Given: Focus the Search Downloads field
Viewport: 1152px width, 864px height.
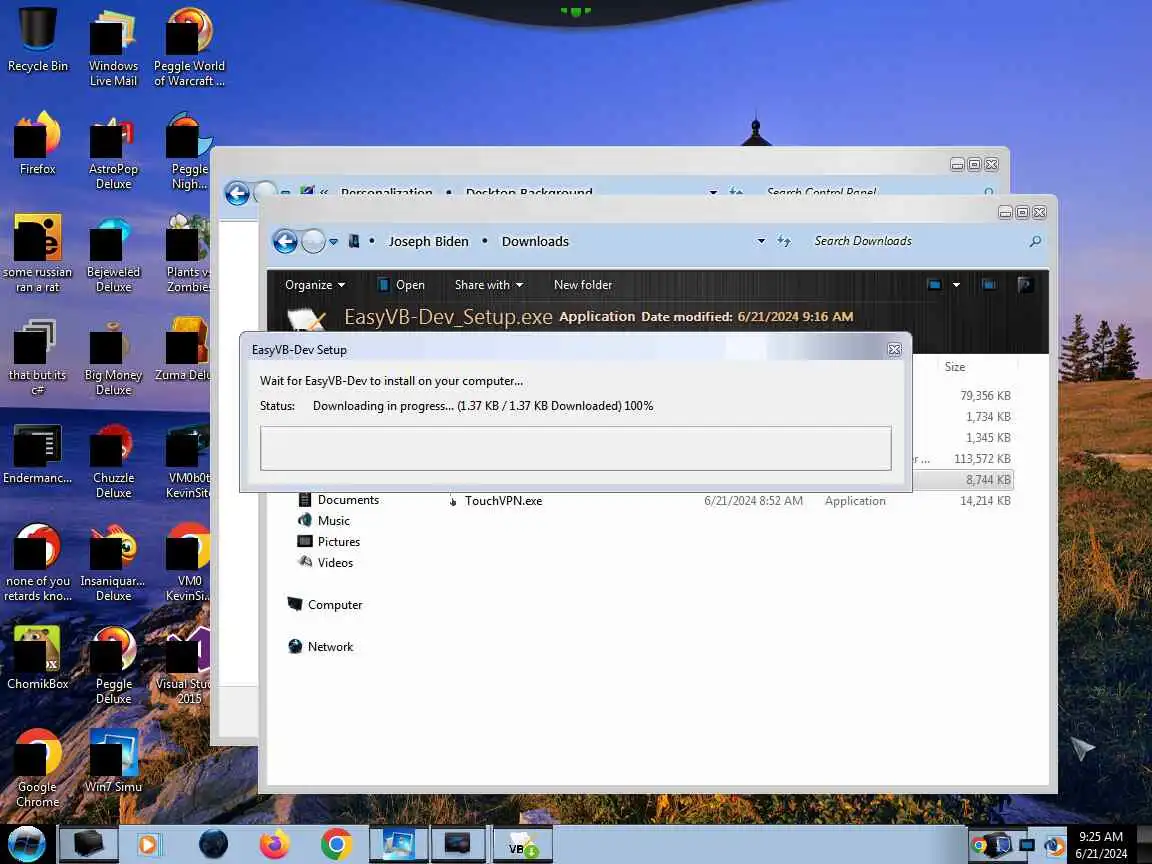Looking at the screenshot, I should pyautogui.click(x=918, y=241).
